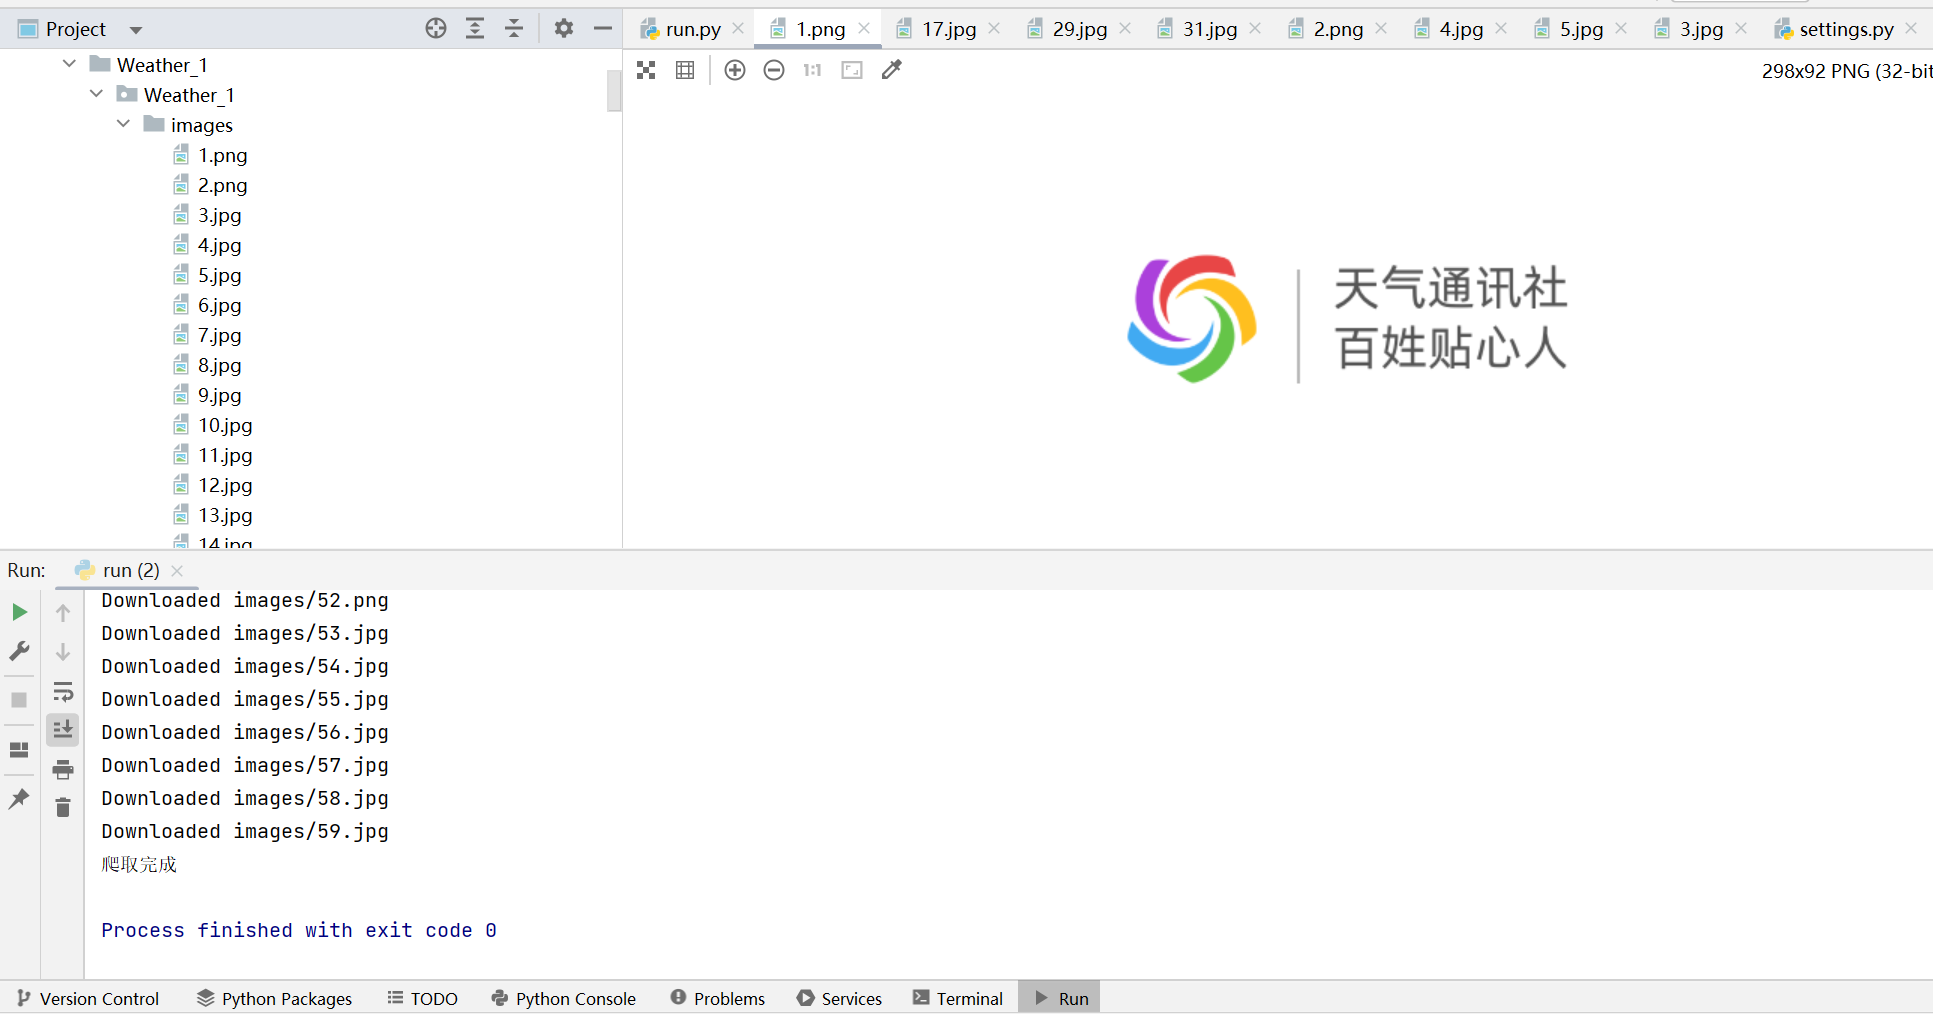Print the console output

click(x=63, y=769)
